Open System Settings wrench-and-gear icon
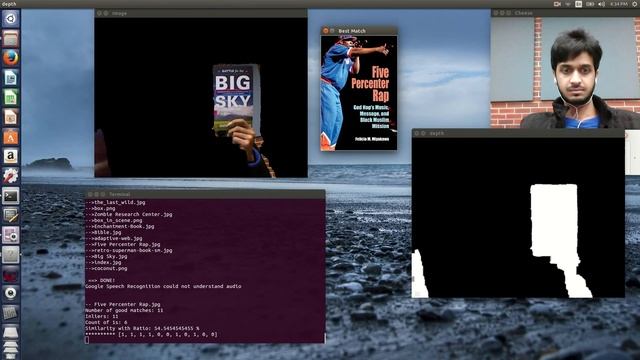 [x=11, y=176]
